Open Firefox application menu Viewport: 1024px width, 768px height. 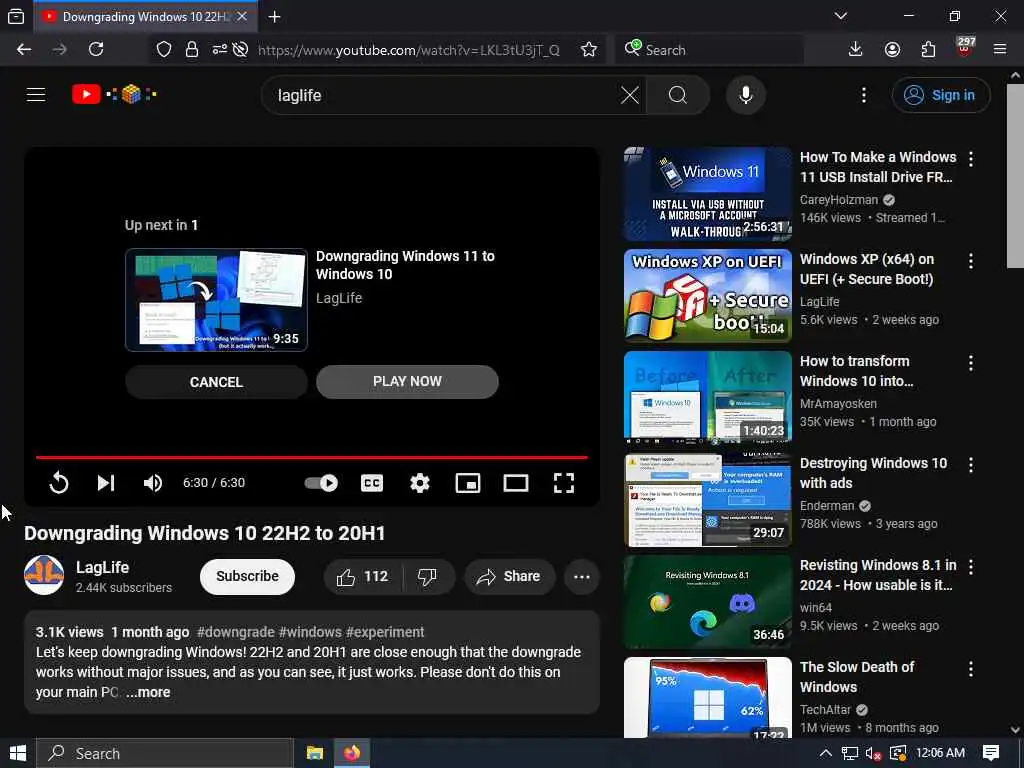click(1000, 50)
